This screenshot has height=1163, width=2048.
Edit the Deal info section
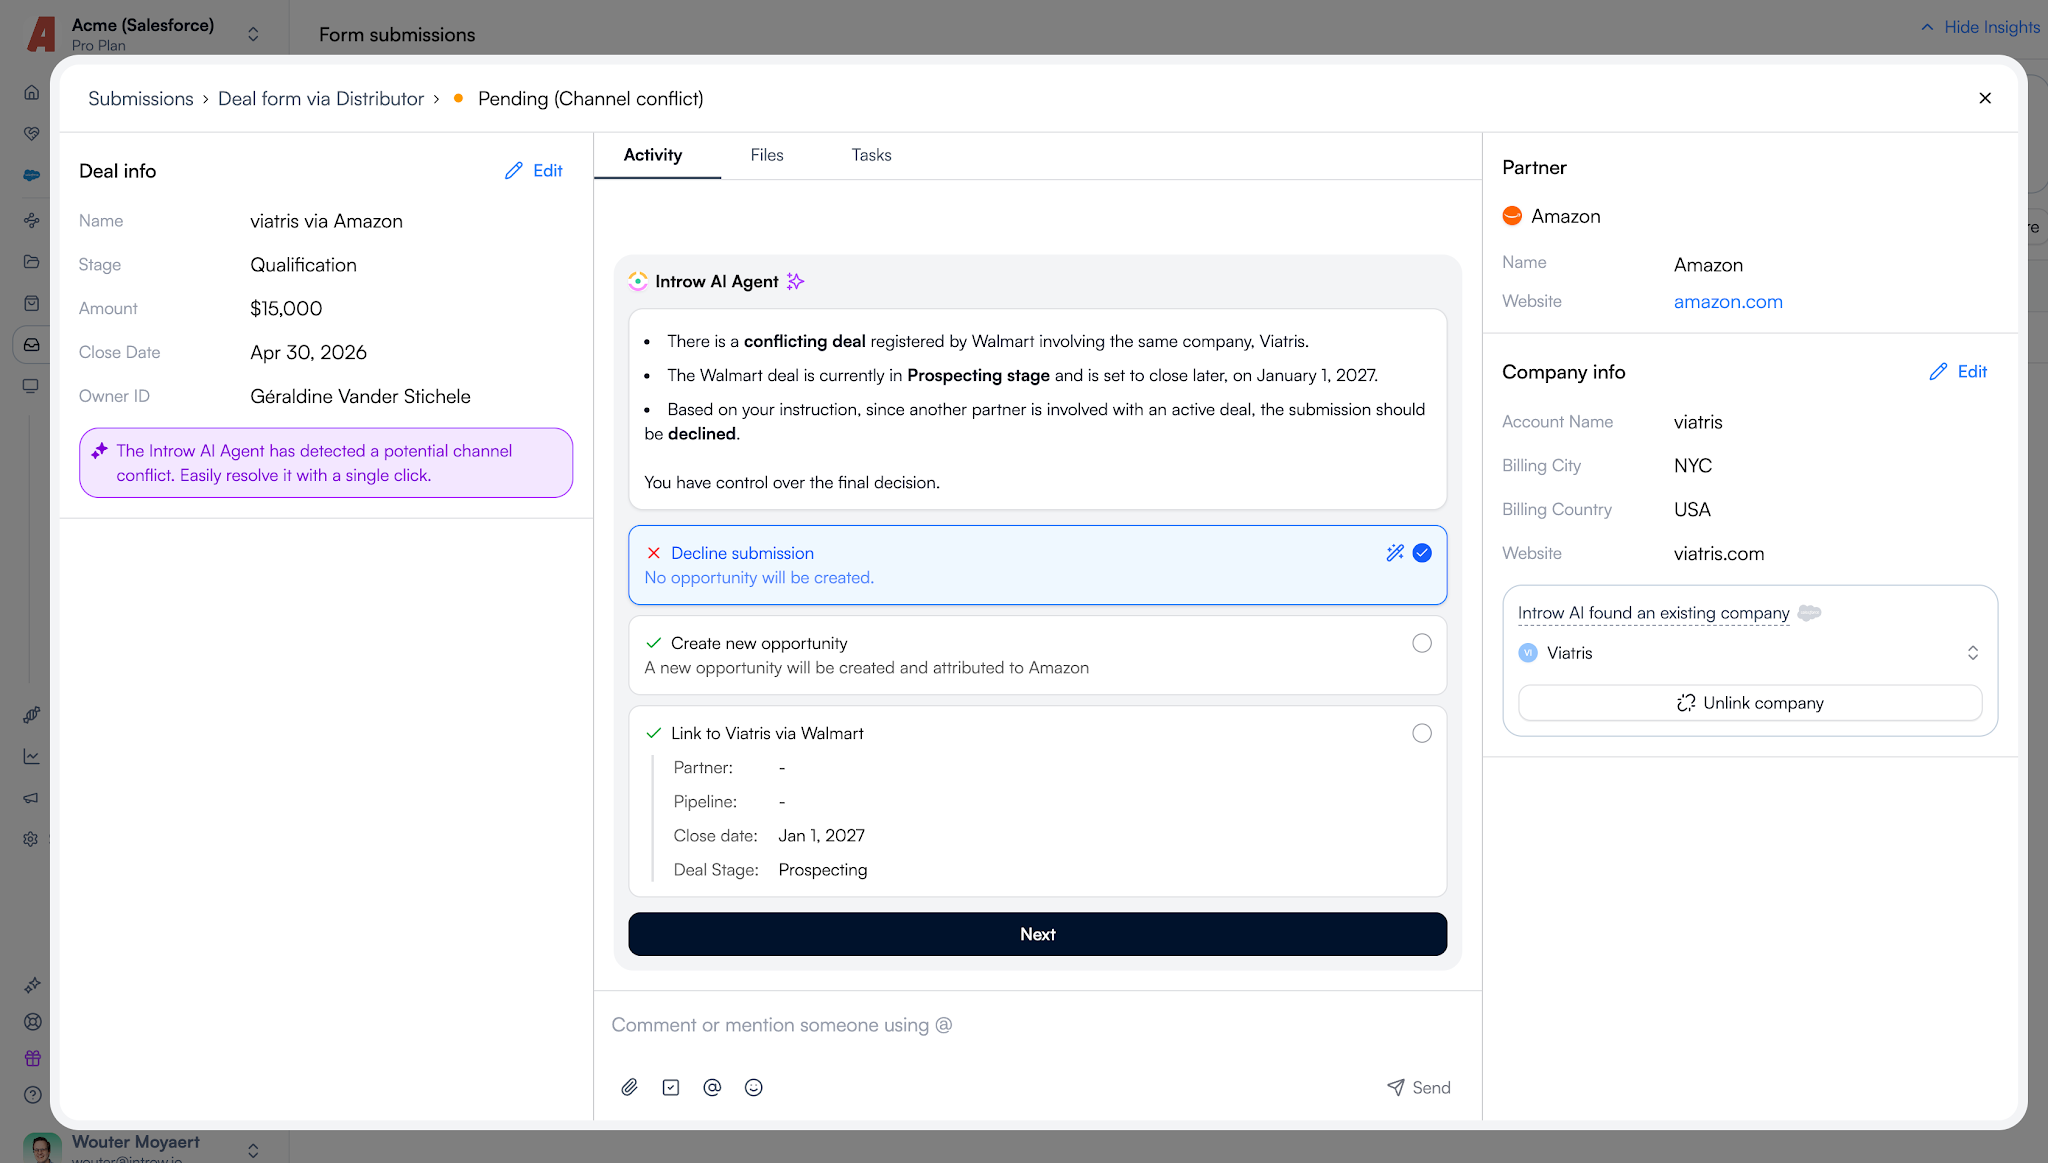pyautogui.click(x=534, y=171)
